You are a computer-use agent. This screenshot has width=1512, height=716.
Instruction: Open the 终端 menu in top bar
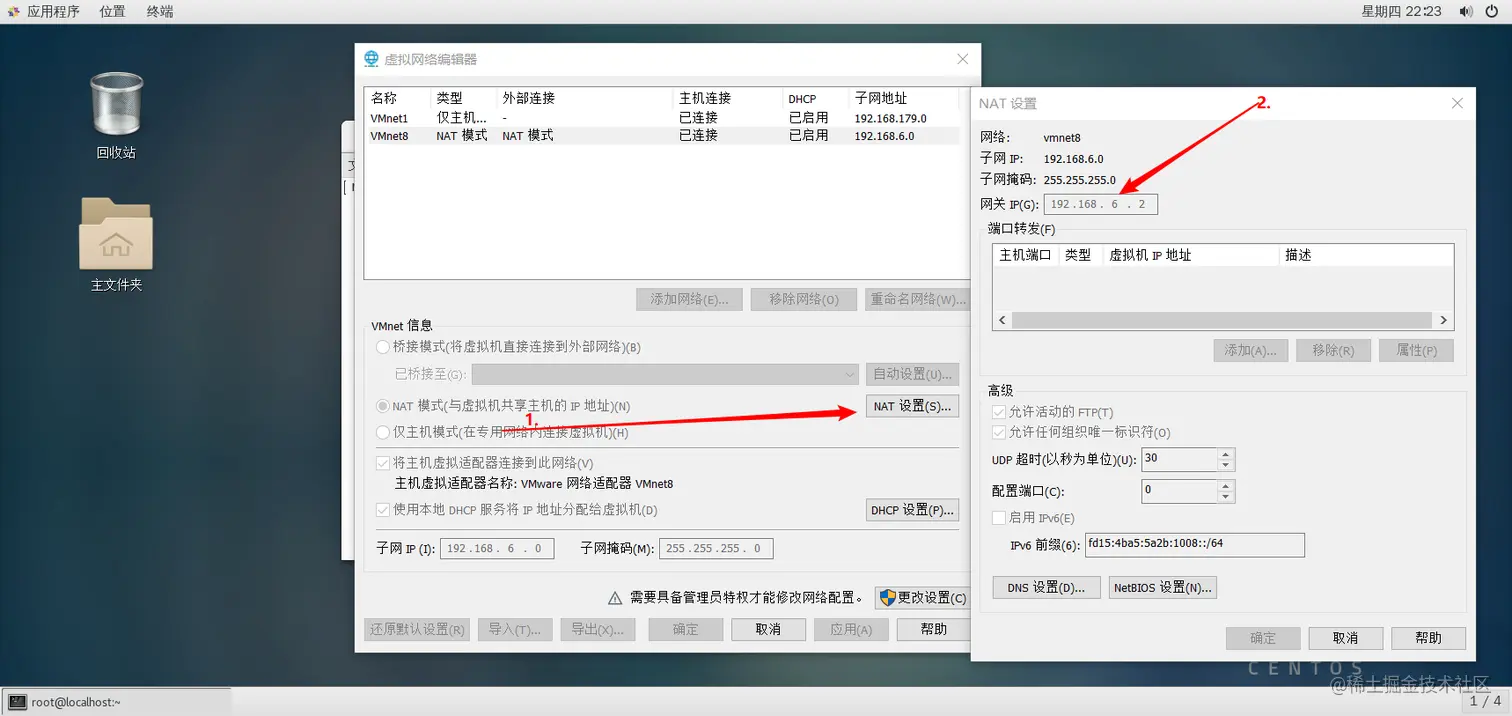click(160, 11)
